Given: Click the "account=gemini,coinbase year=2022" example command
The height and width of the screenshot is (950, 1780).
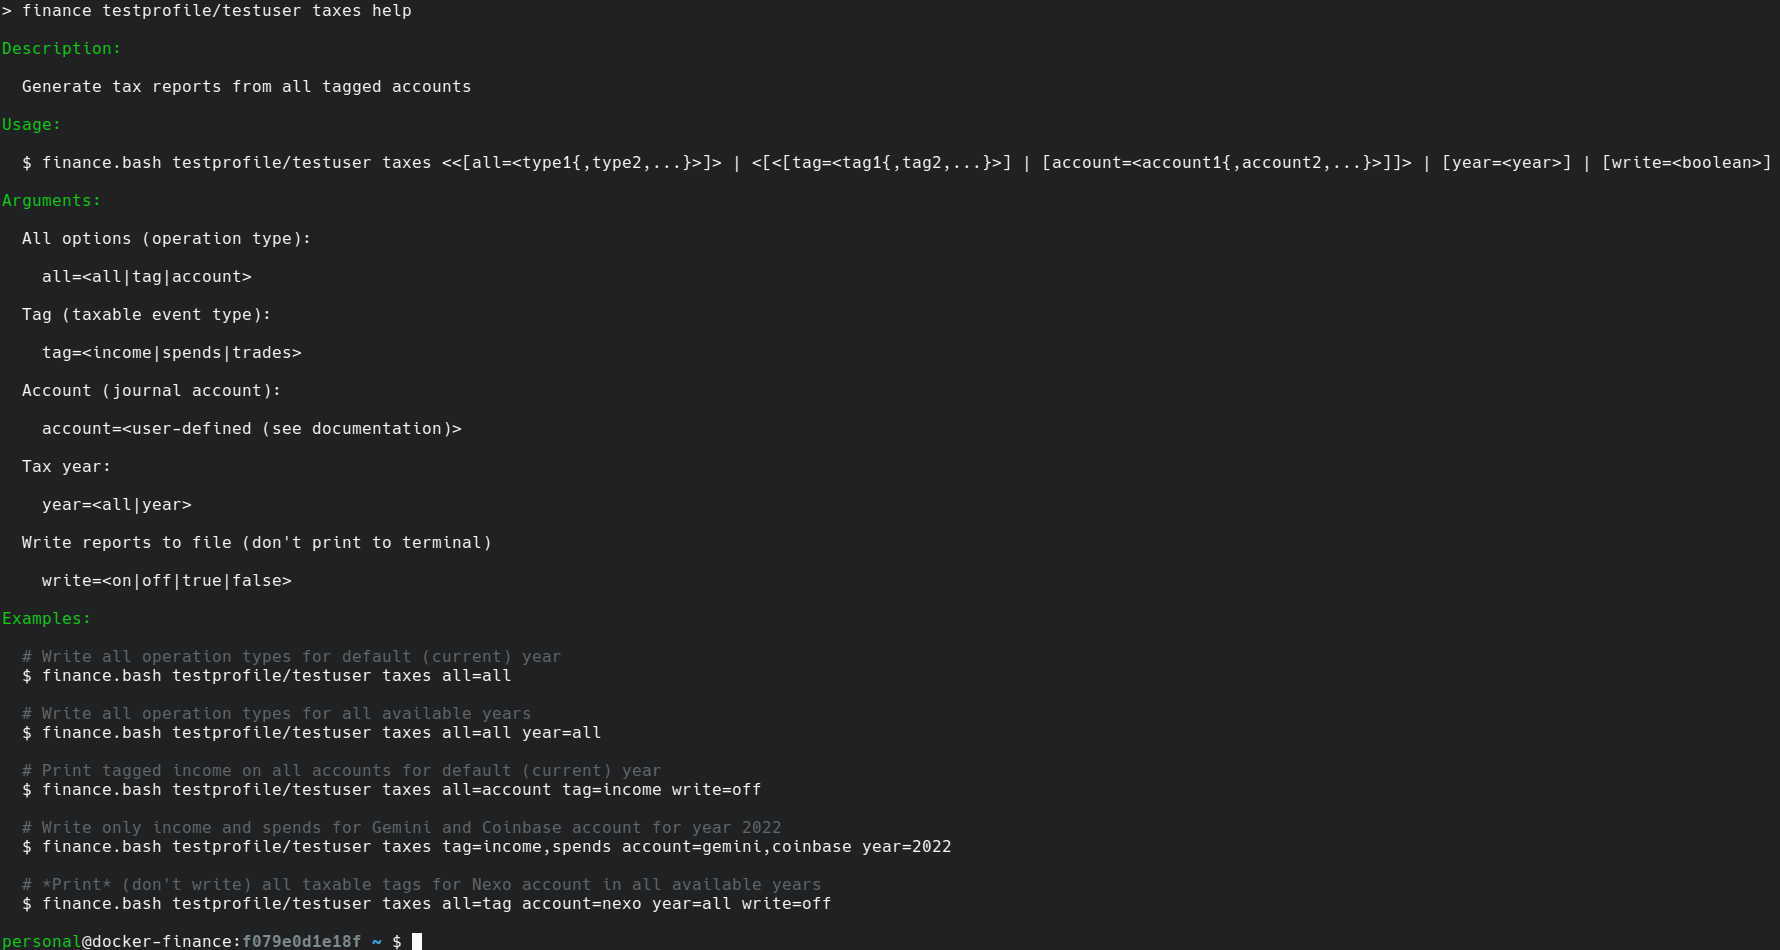Looking at the screenshot, I should 786,847.
